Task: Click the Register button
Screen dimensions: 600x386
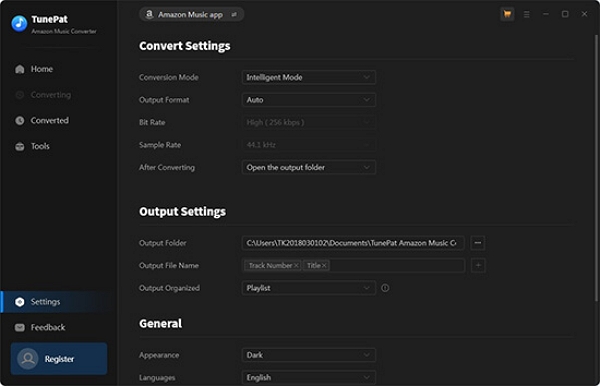Action: tap(59, 358)
